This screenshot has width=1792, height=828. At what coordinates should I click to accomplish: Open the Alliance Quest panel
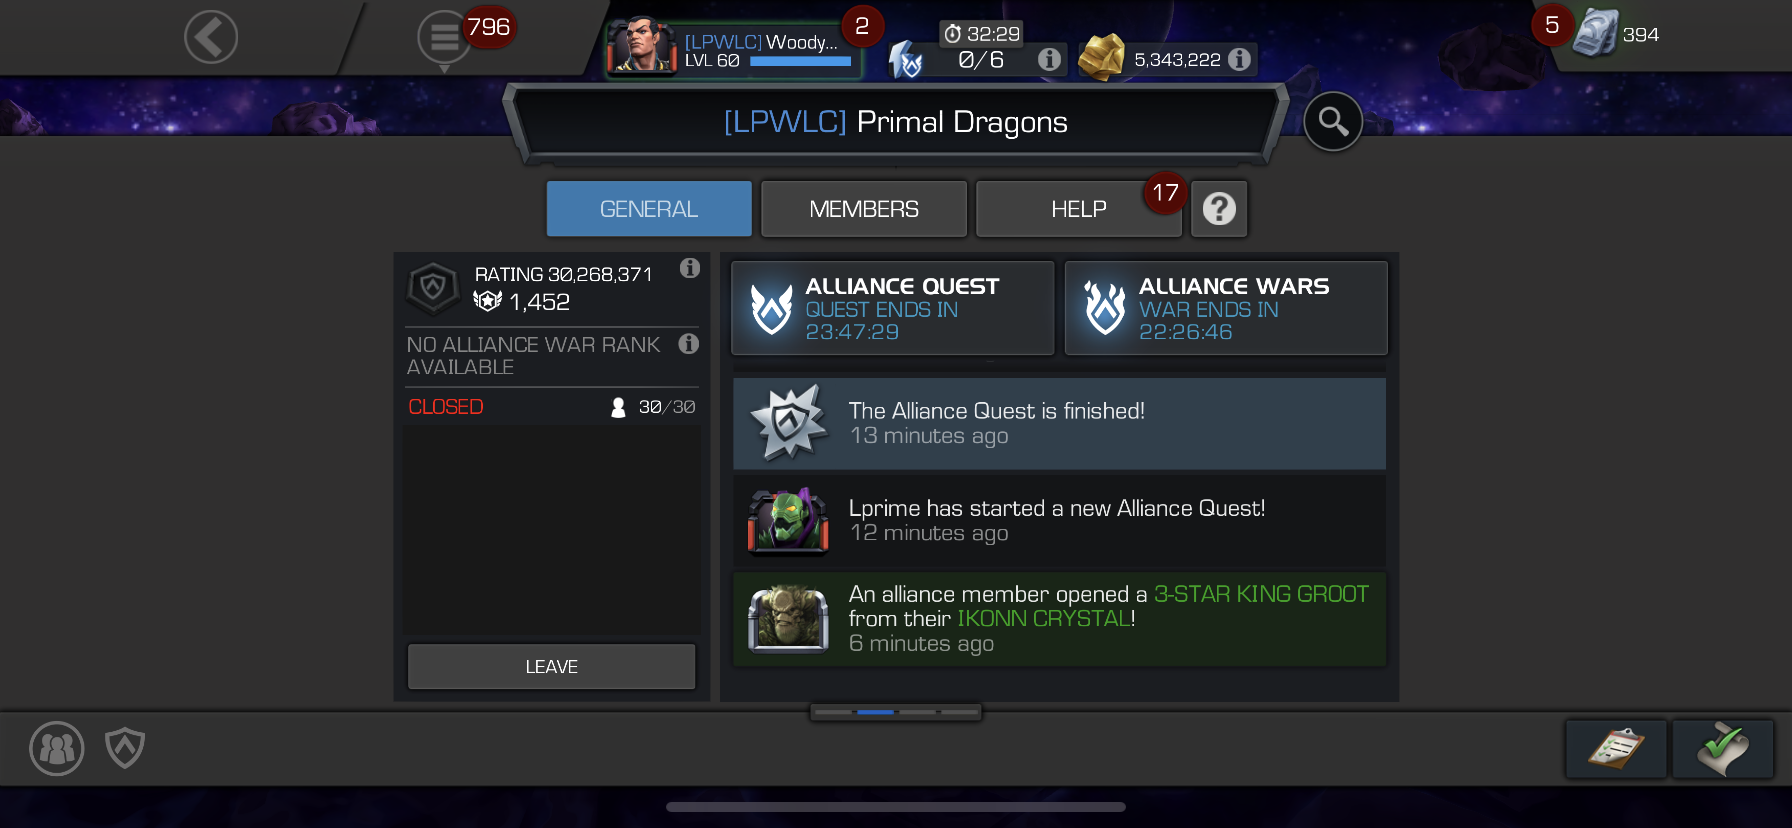(x=893, y=308)
